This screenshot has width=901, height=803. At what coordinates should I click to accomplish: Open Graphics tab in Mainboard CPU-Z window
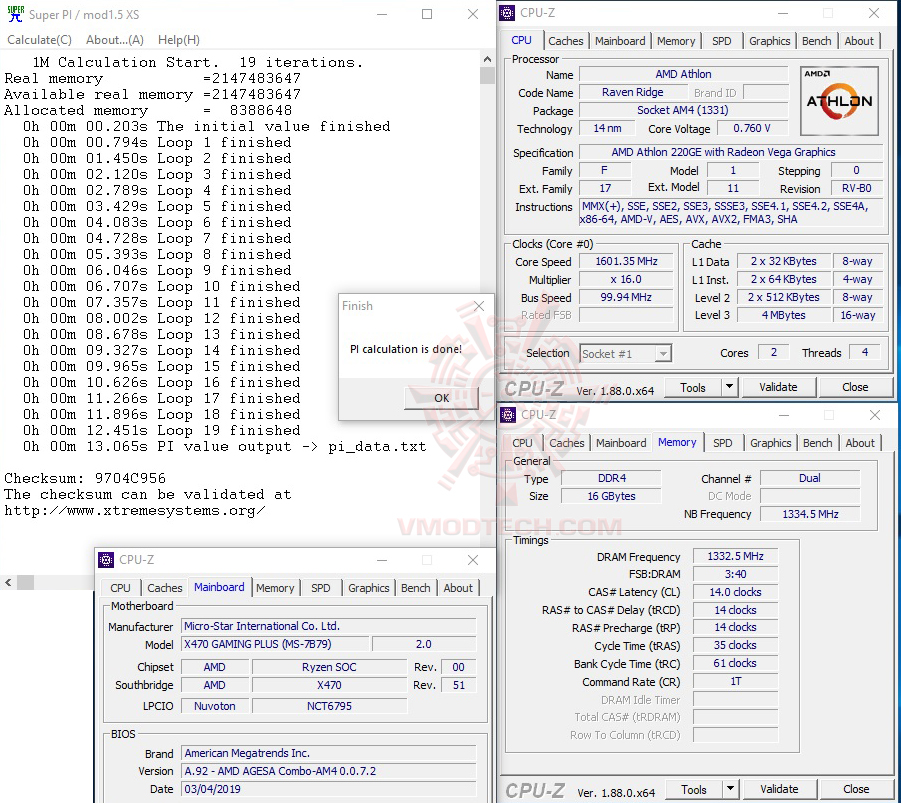click(x=368, y=587)
